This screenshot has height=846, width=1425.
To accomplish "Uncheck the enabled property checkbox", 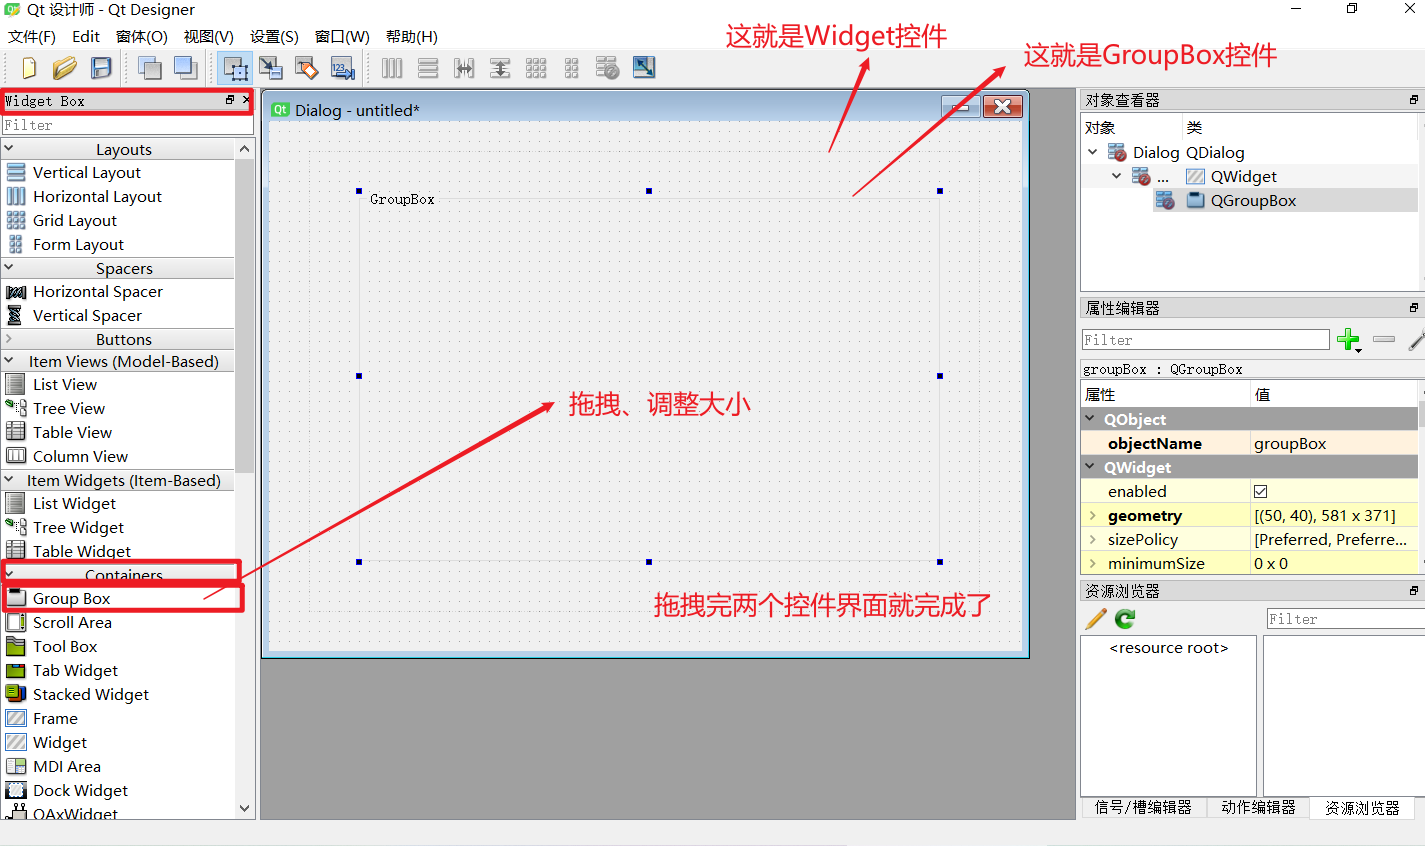I will pos(1260,491).
